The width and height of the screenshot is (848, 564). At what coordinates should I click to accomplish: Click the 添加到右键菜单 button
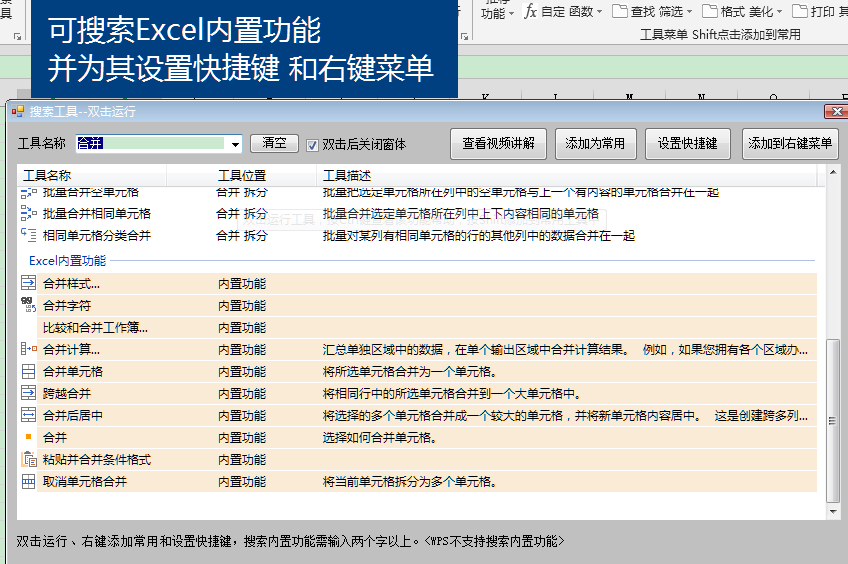tap(790, 144)
